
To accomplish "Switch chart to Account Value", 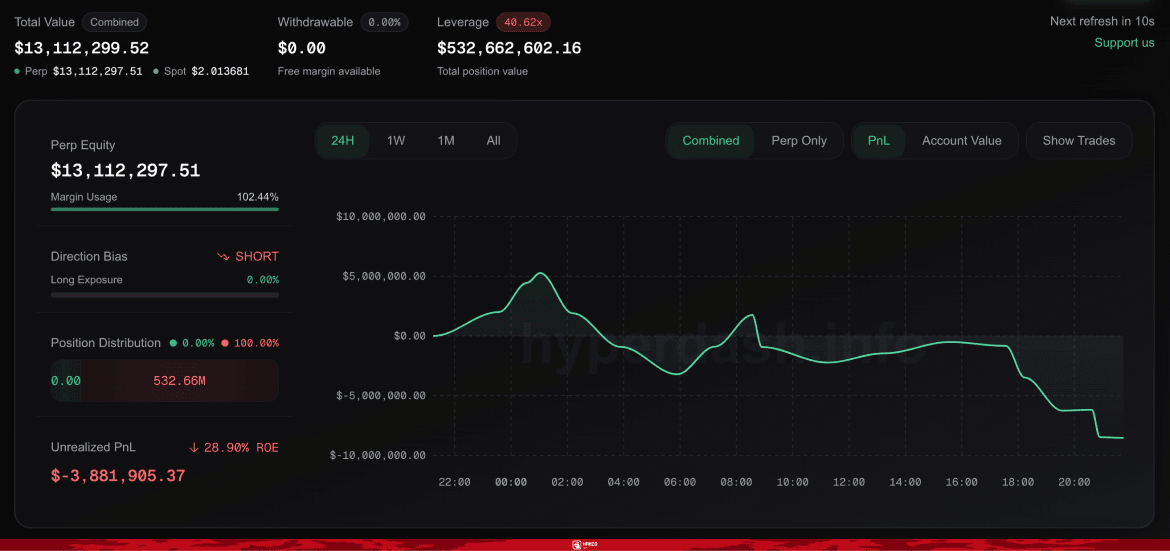I will coord(961,140).
